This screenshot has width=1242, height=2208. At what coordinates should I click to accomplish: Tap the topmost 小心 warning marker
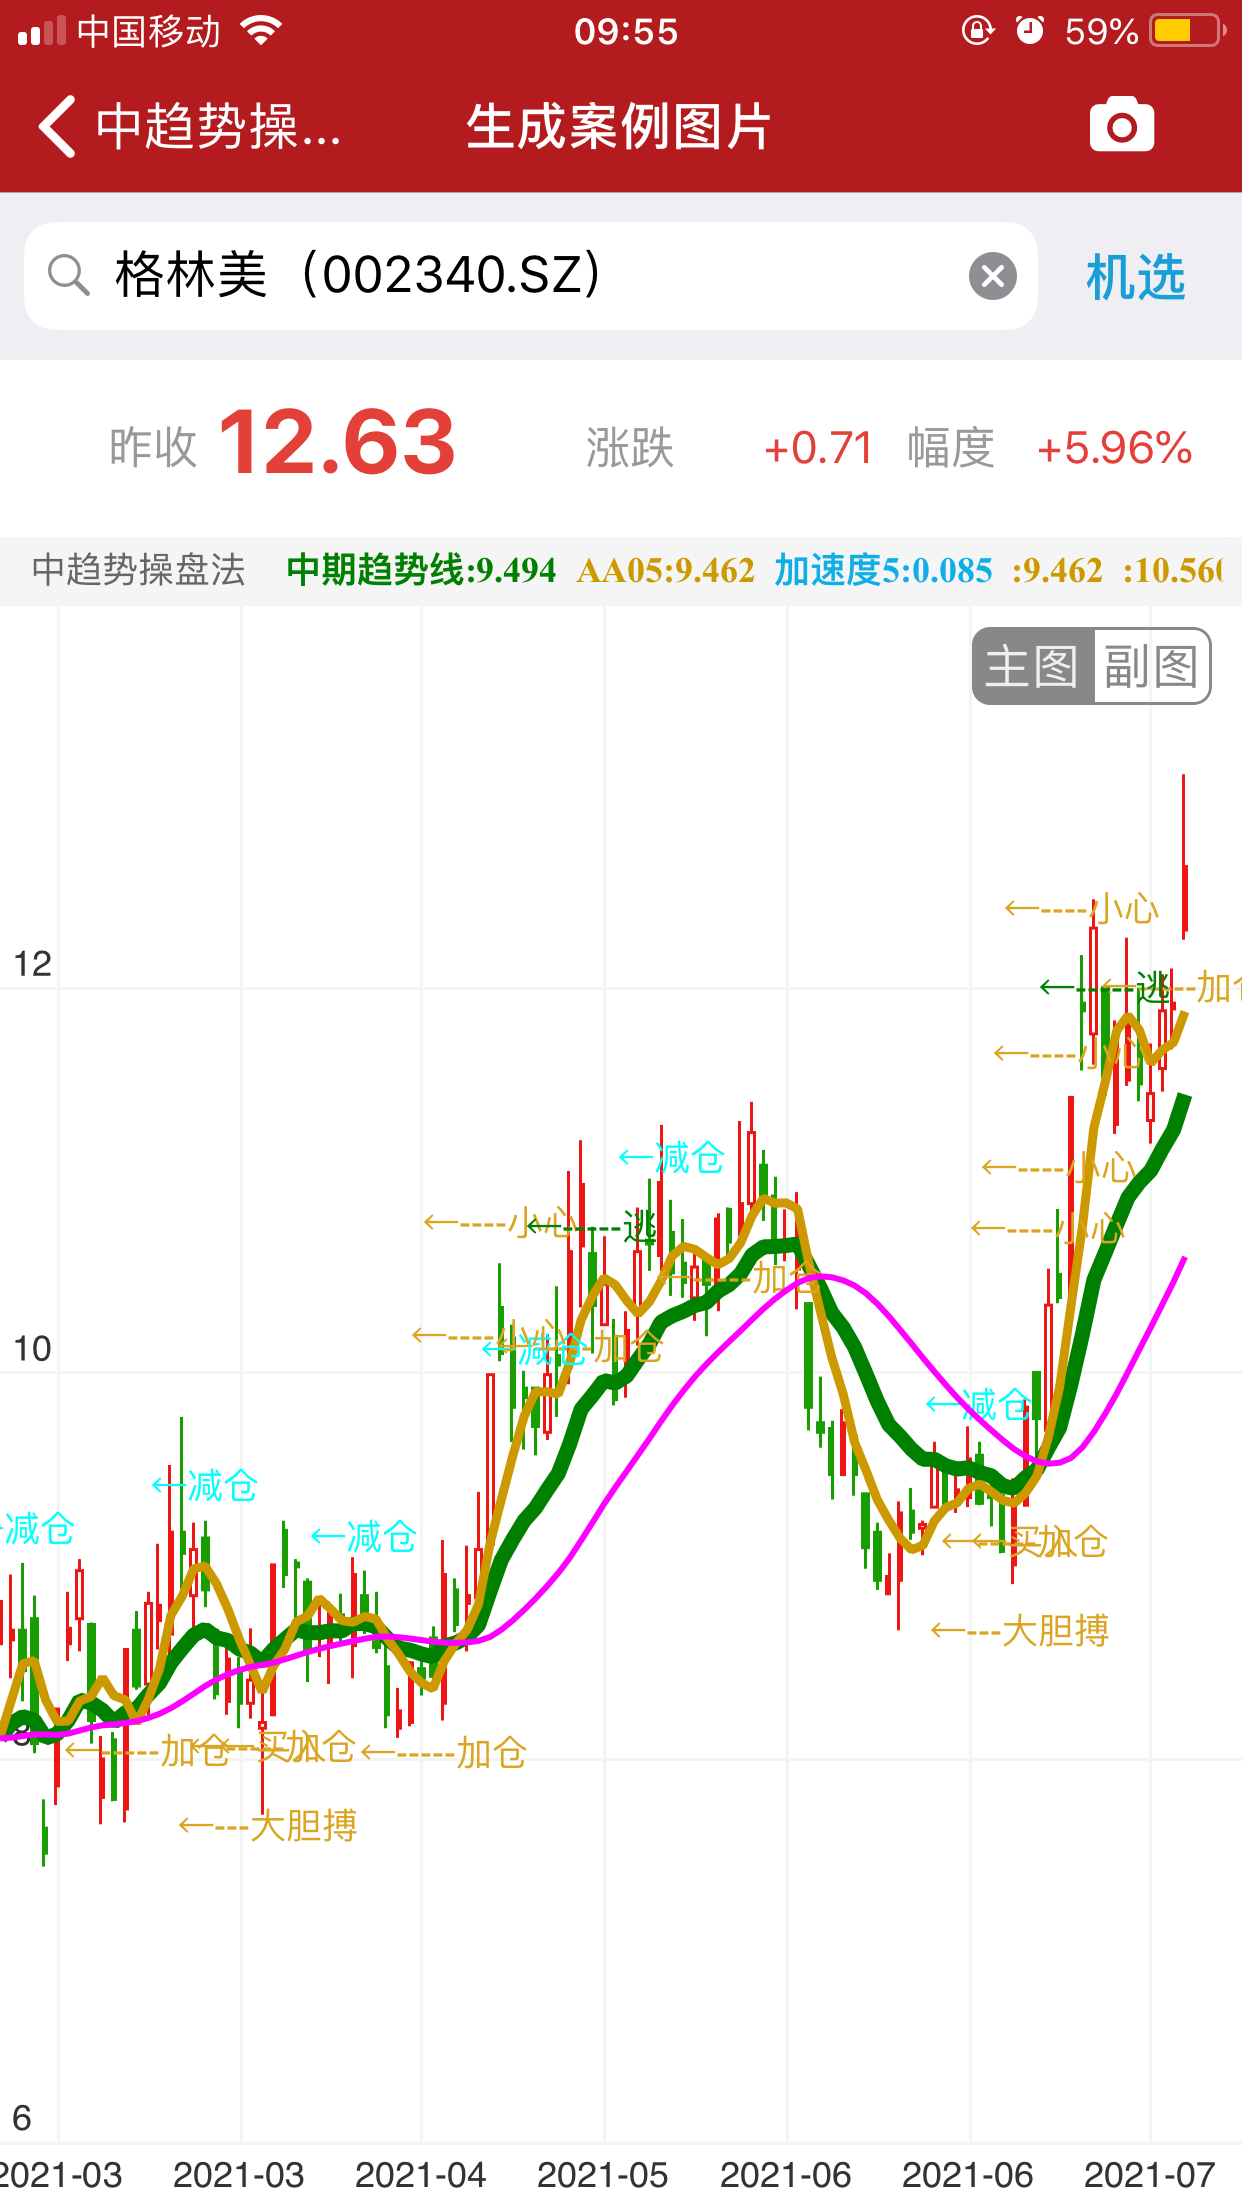pyautogui.click(x=1124, y=909)
